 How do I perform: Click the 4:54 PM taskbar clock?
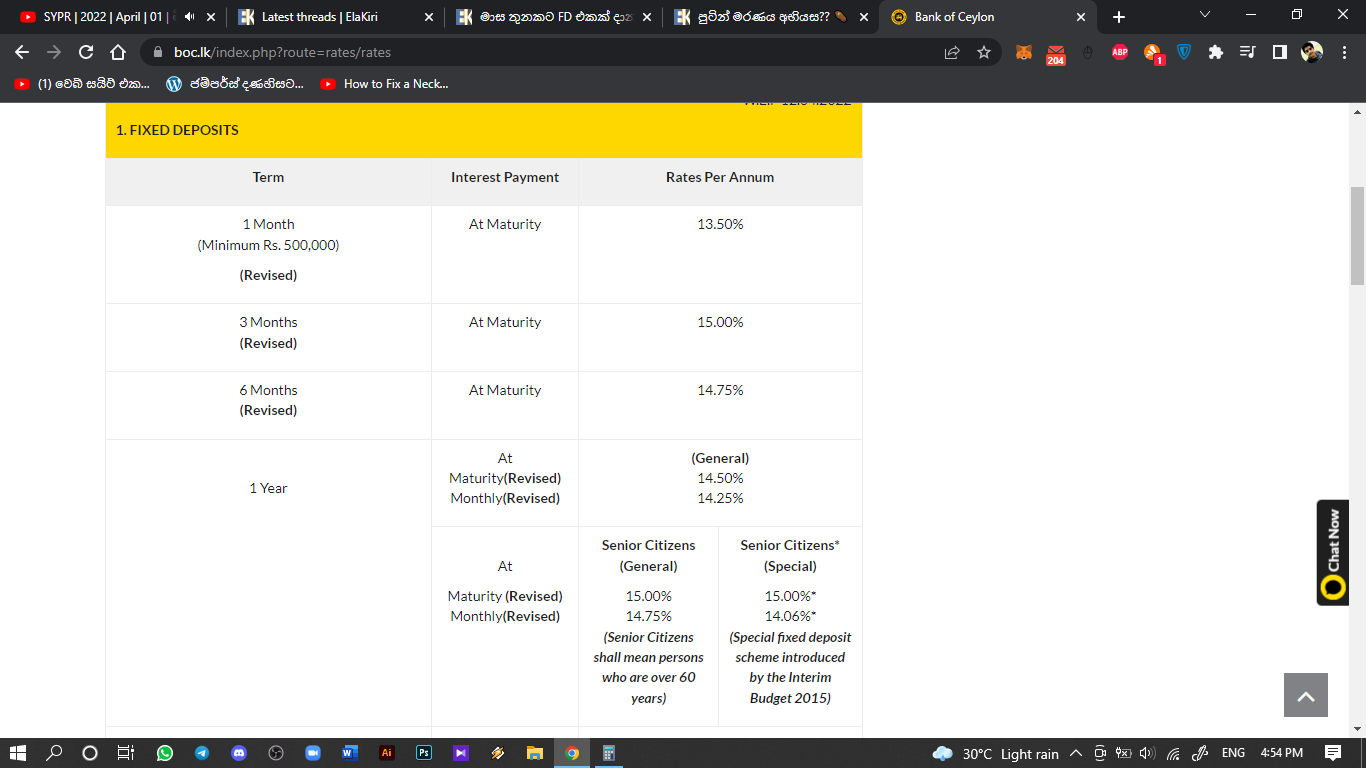[x=1281, y=753]
